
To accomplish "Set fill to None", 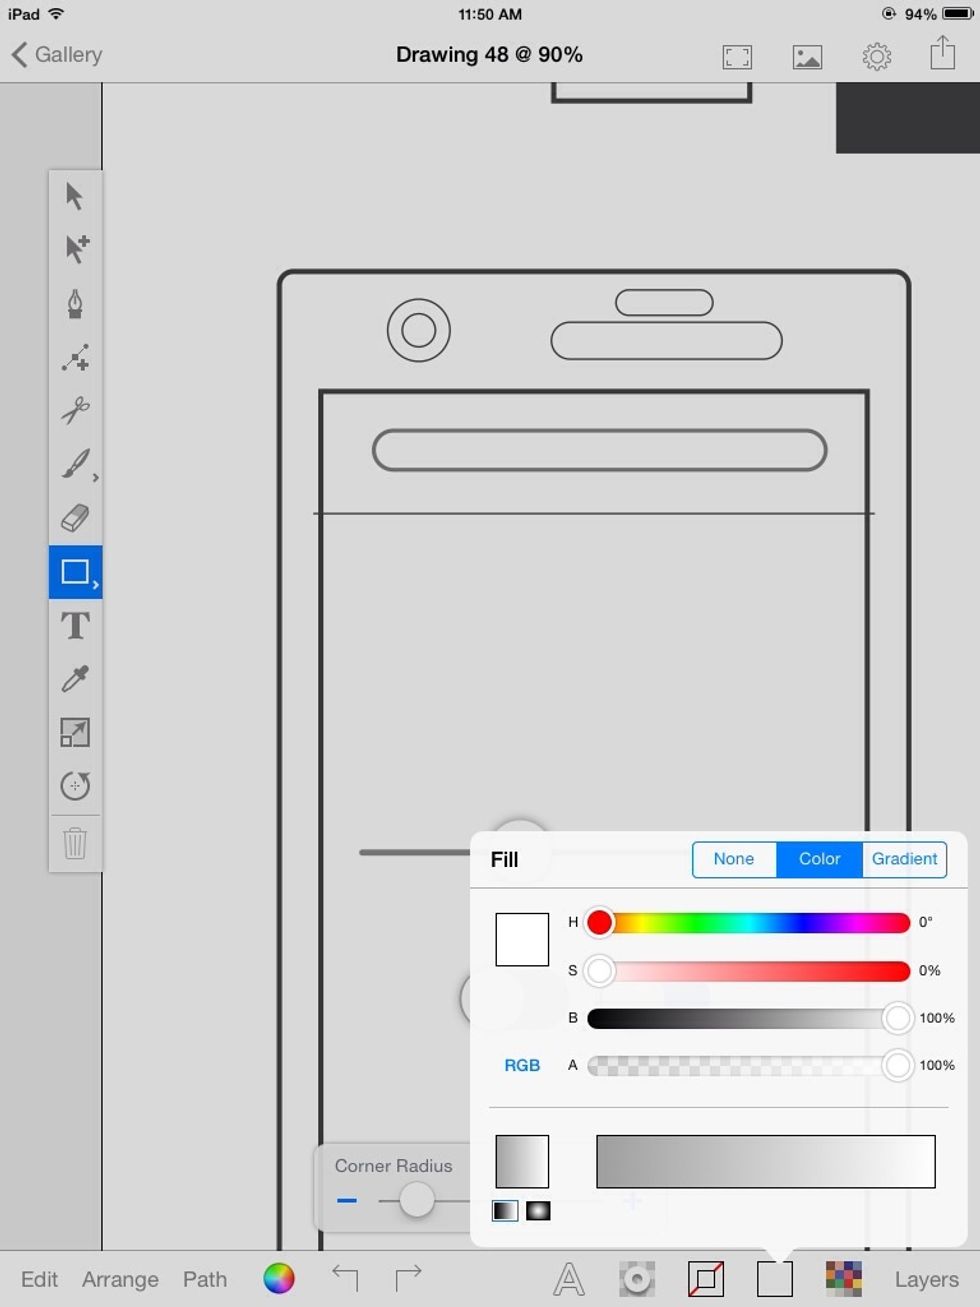I will click(x=733, y=859).
